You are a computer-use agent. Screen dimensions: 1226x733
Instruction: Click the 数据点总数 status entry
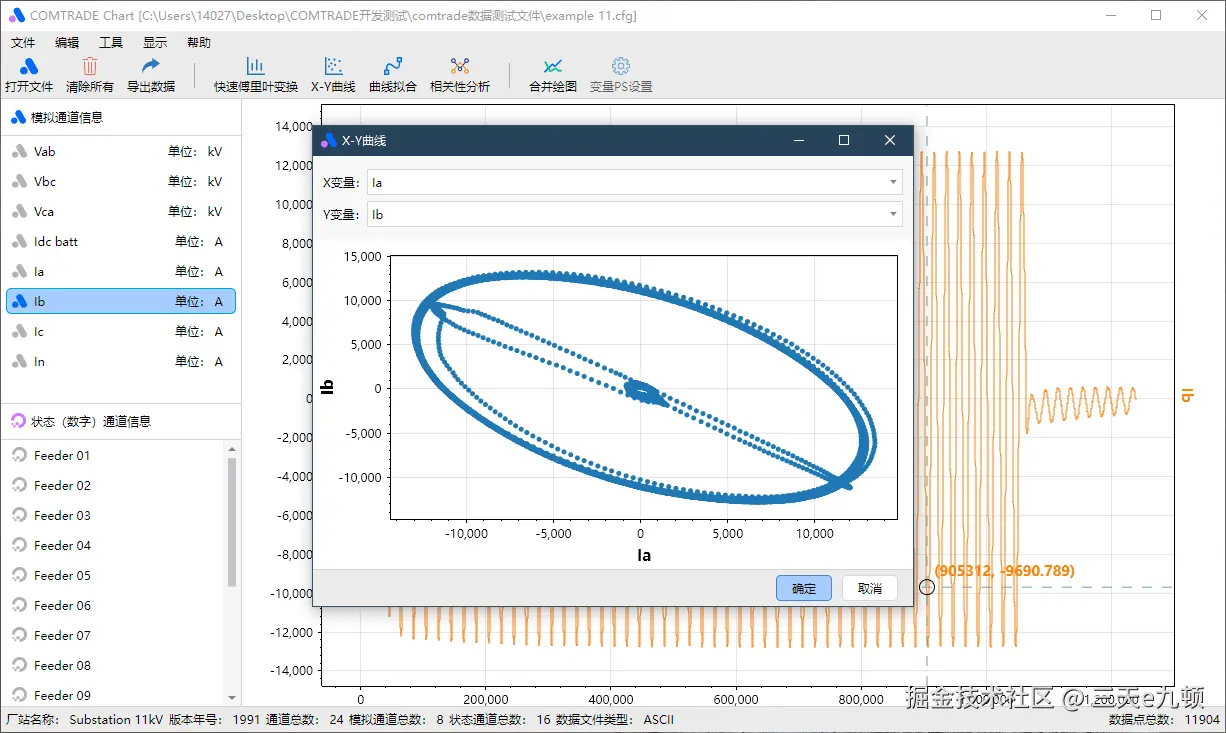pyautogui.click(x=1164, y=720)
